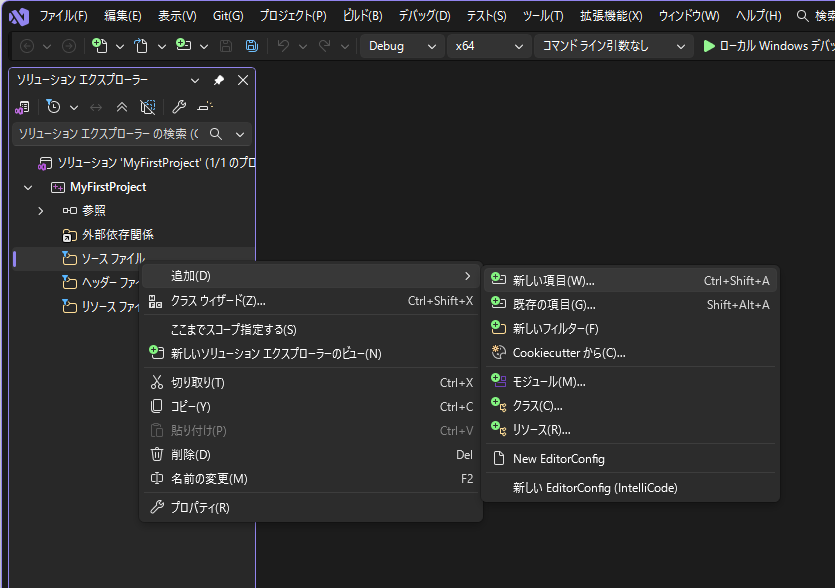835x588 pixels.
Task: Open プロパティ(R) from the context menu
Action: tap(311, 508)
